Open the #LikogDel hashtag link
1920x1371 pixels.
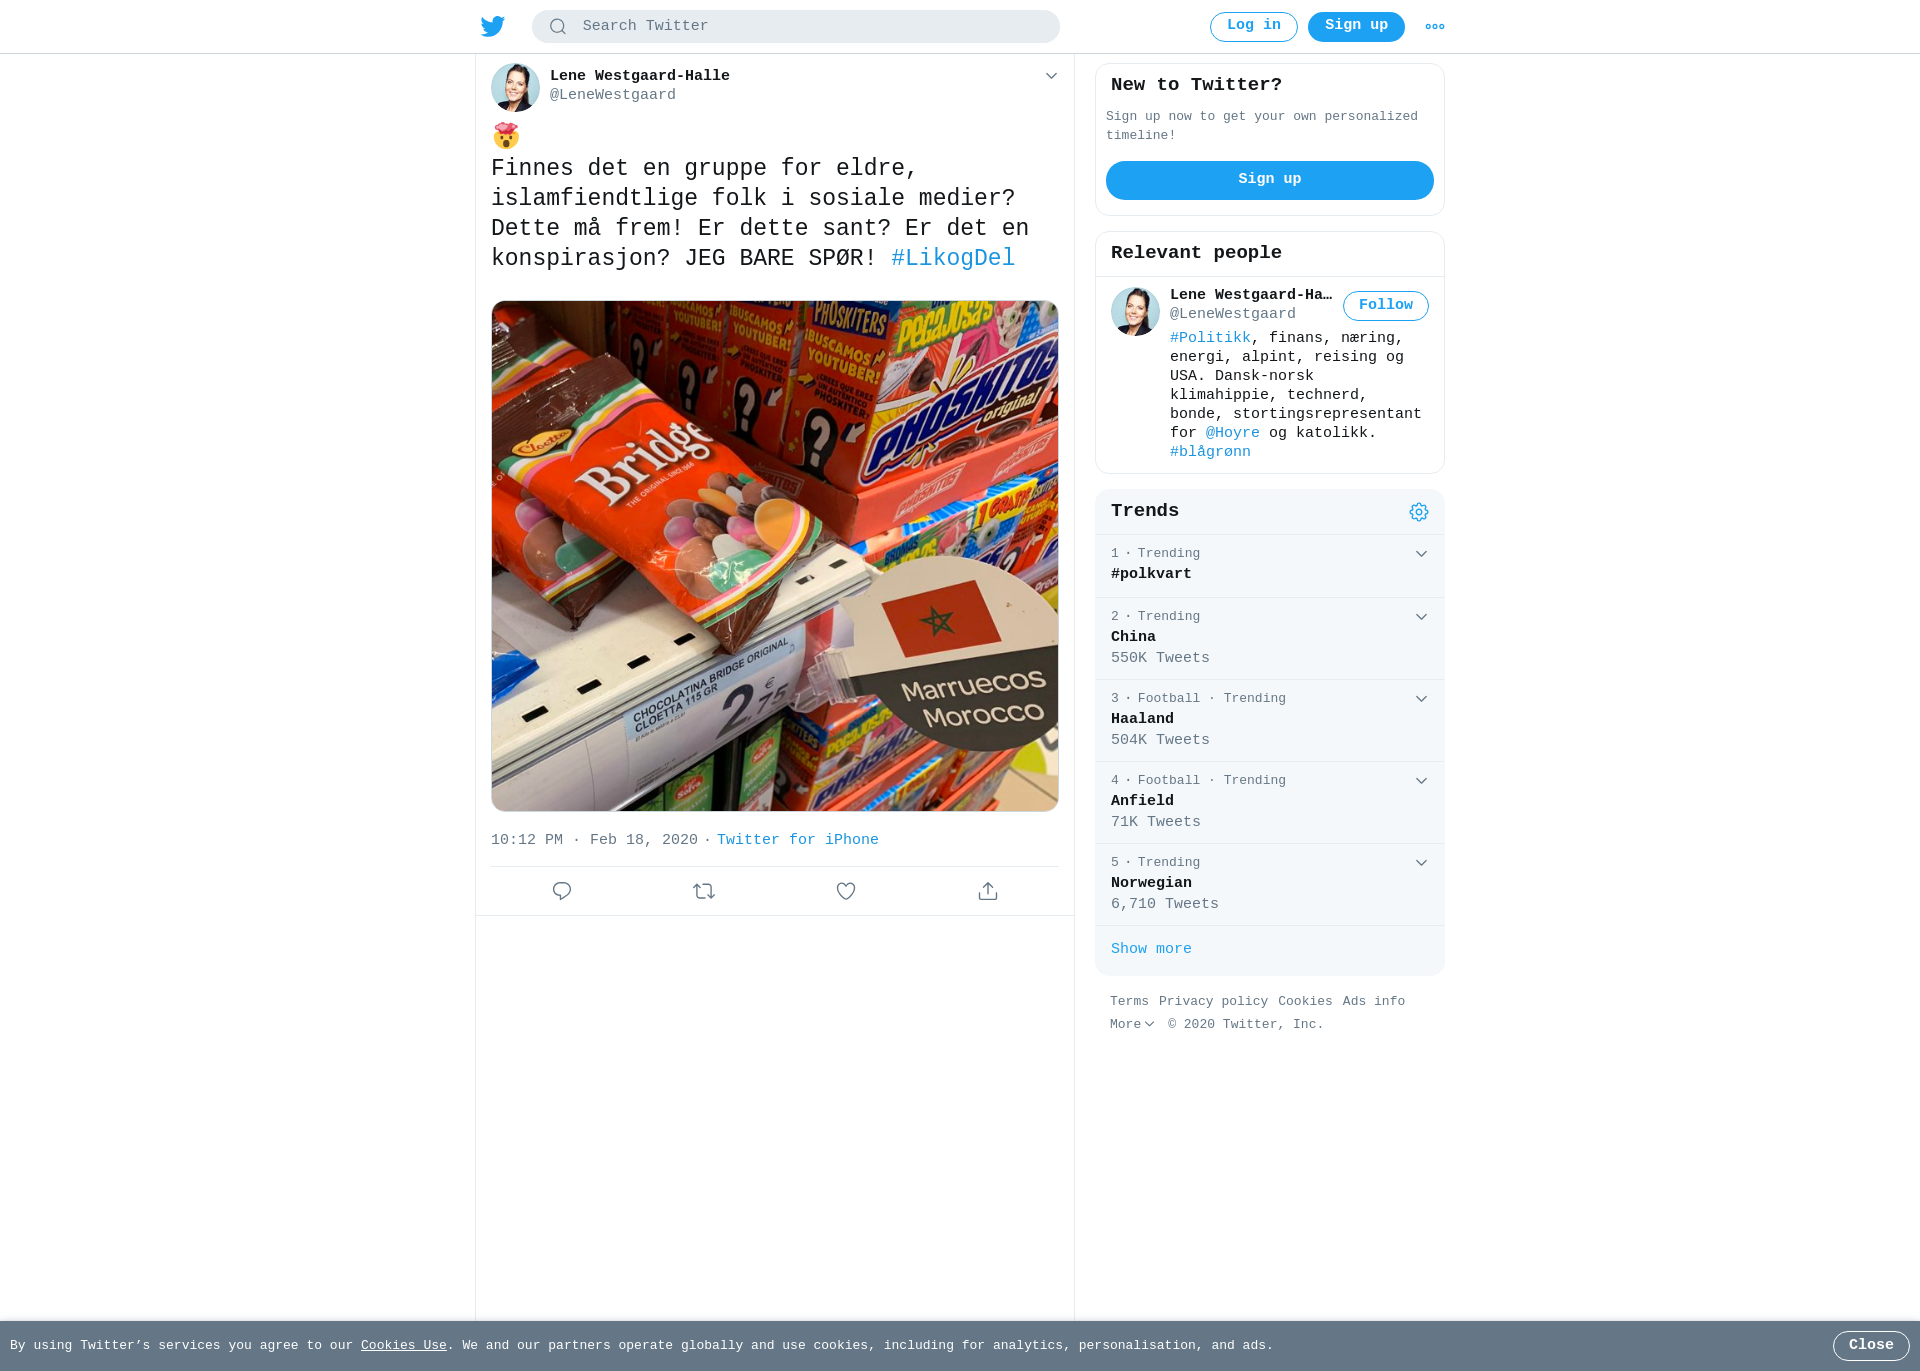tap(953, 258)
